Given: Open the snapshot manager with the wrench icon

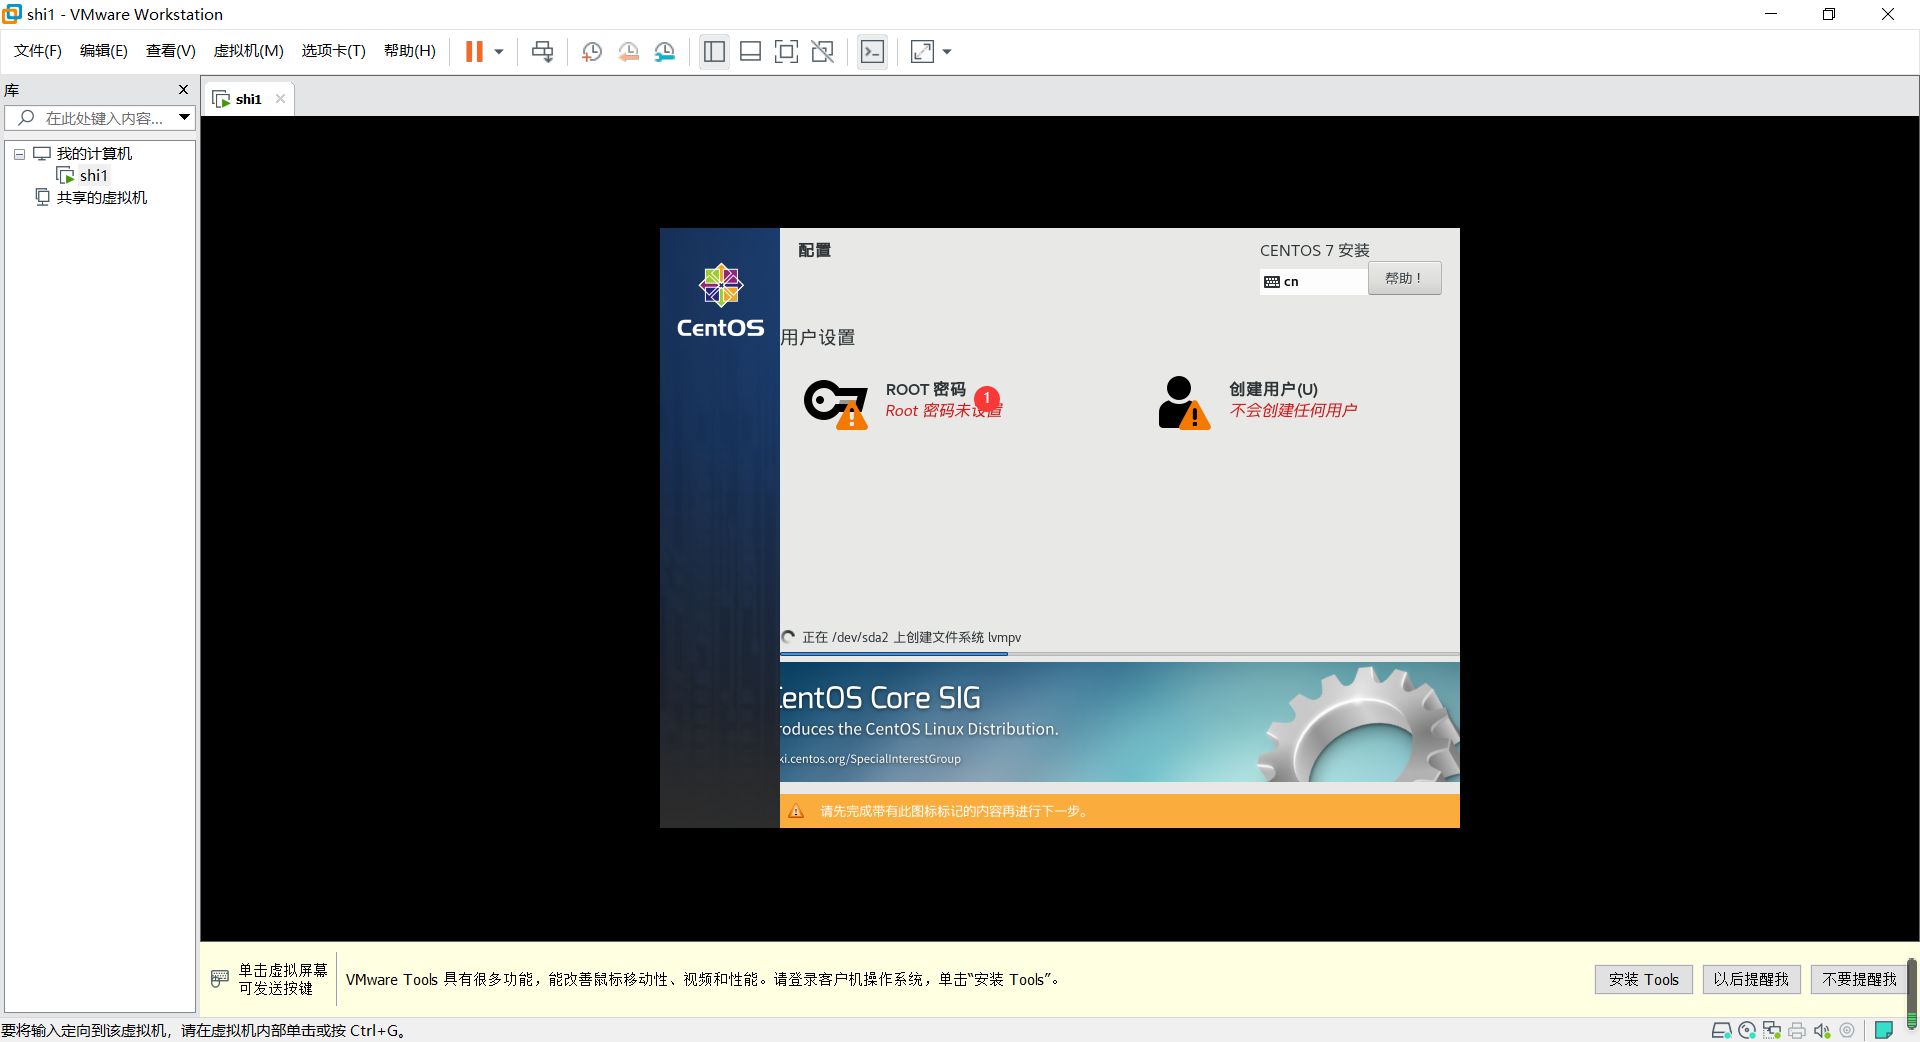Looking at the screenshot, I should (665, 52).
